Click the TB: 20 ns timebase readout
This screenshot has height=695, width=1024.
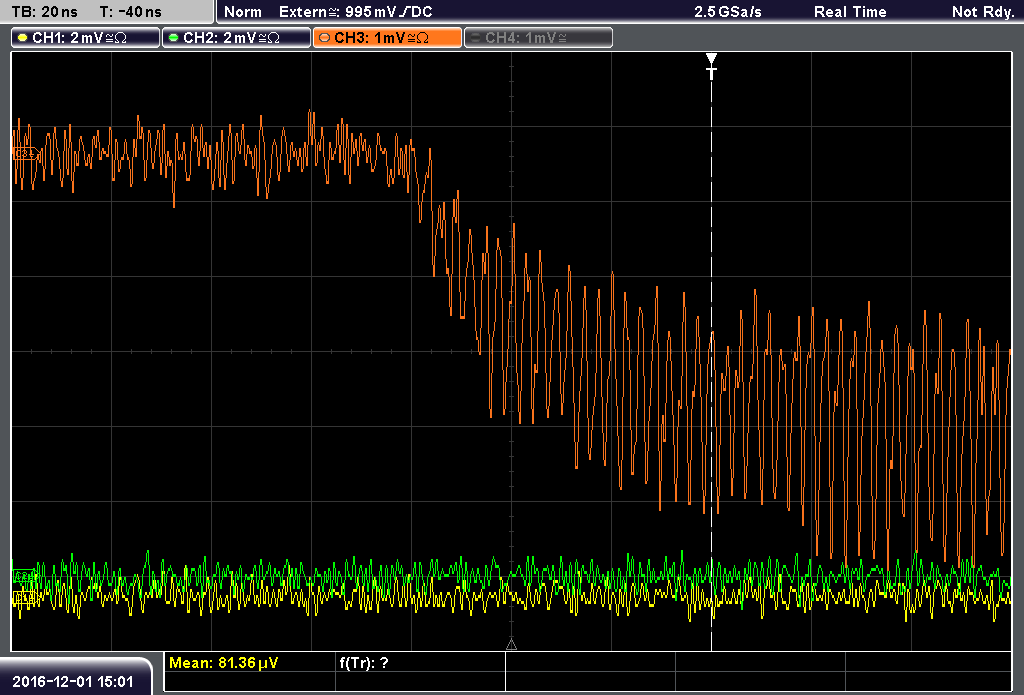click(x=44, y=12)
